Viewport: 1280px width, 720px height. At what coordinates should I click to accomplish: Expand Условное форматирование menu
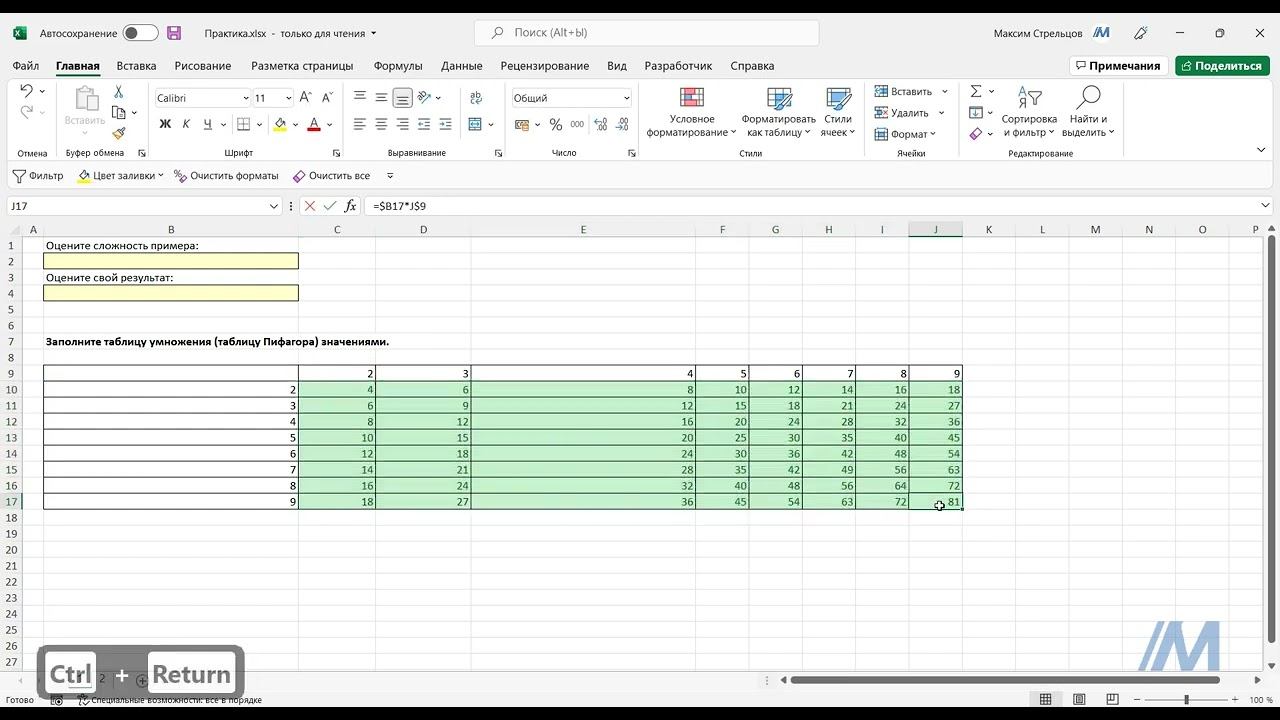pyautogui.click(x=691, y=112)
